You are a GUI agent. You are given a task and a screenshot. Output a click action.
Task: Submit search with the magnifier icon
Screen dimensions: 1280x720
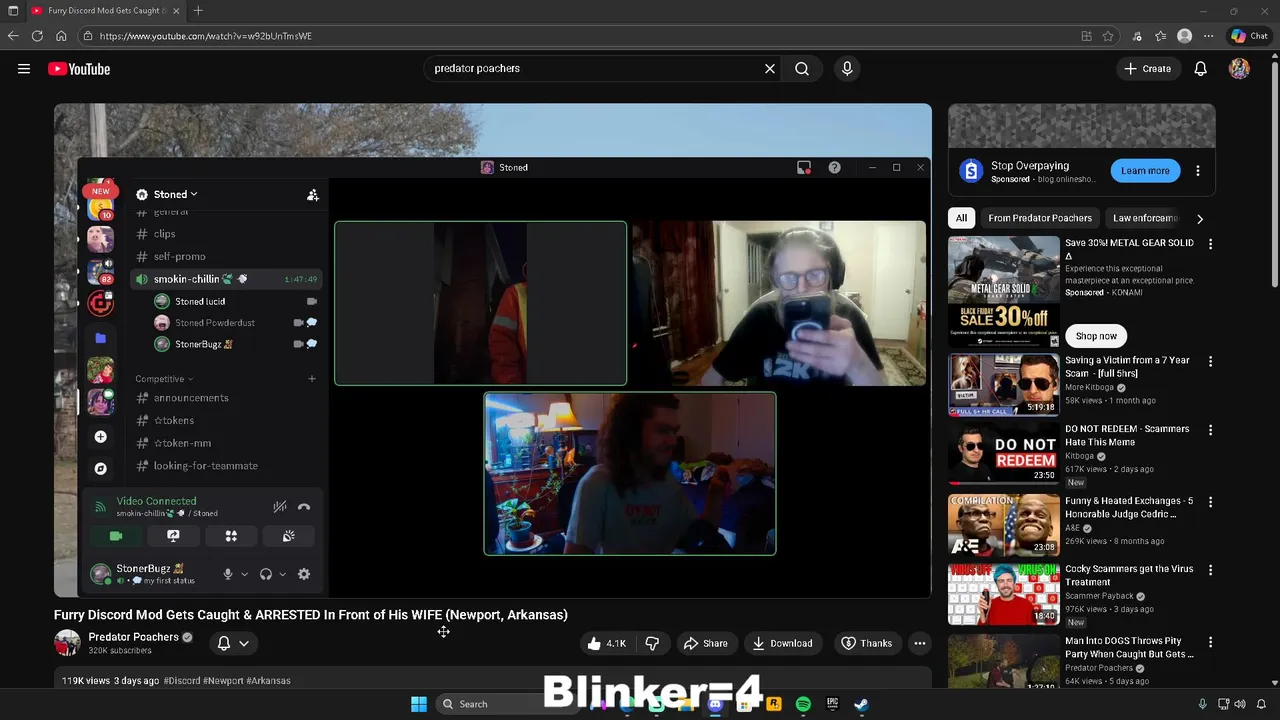pos(802,69)
